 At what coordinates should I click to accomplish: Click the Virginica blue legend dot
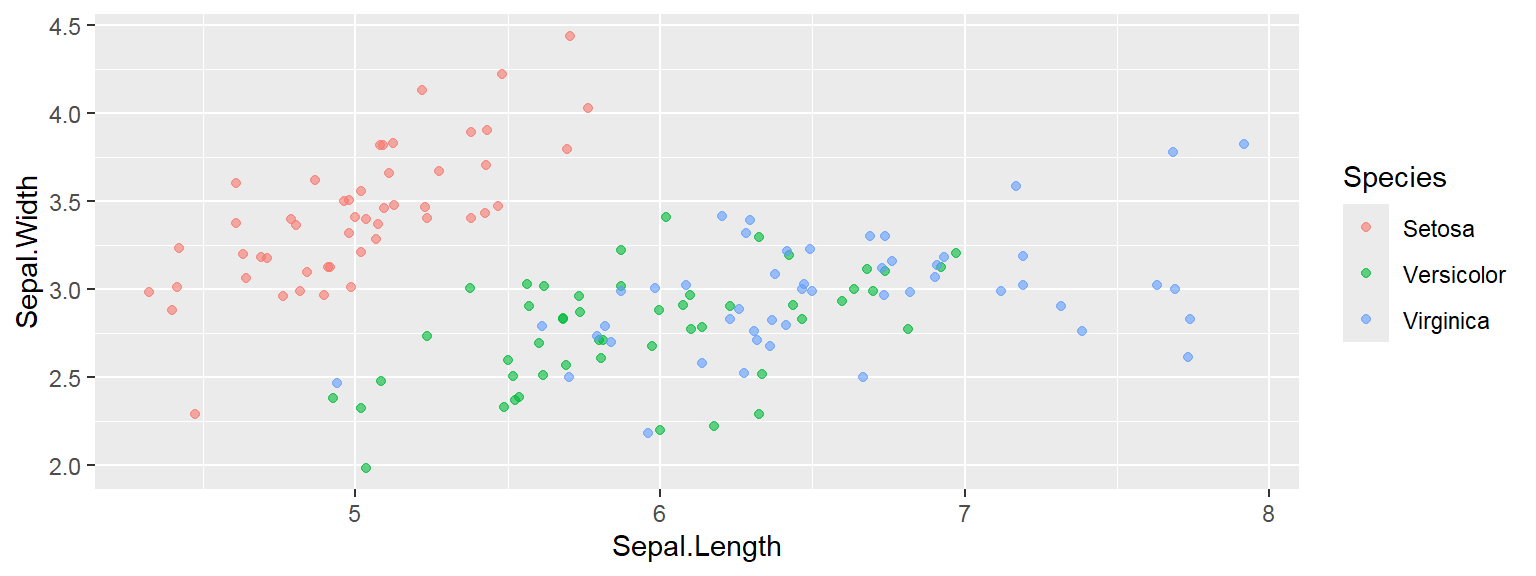[x=1366, y=320]
